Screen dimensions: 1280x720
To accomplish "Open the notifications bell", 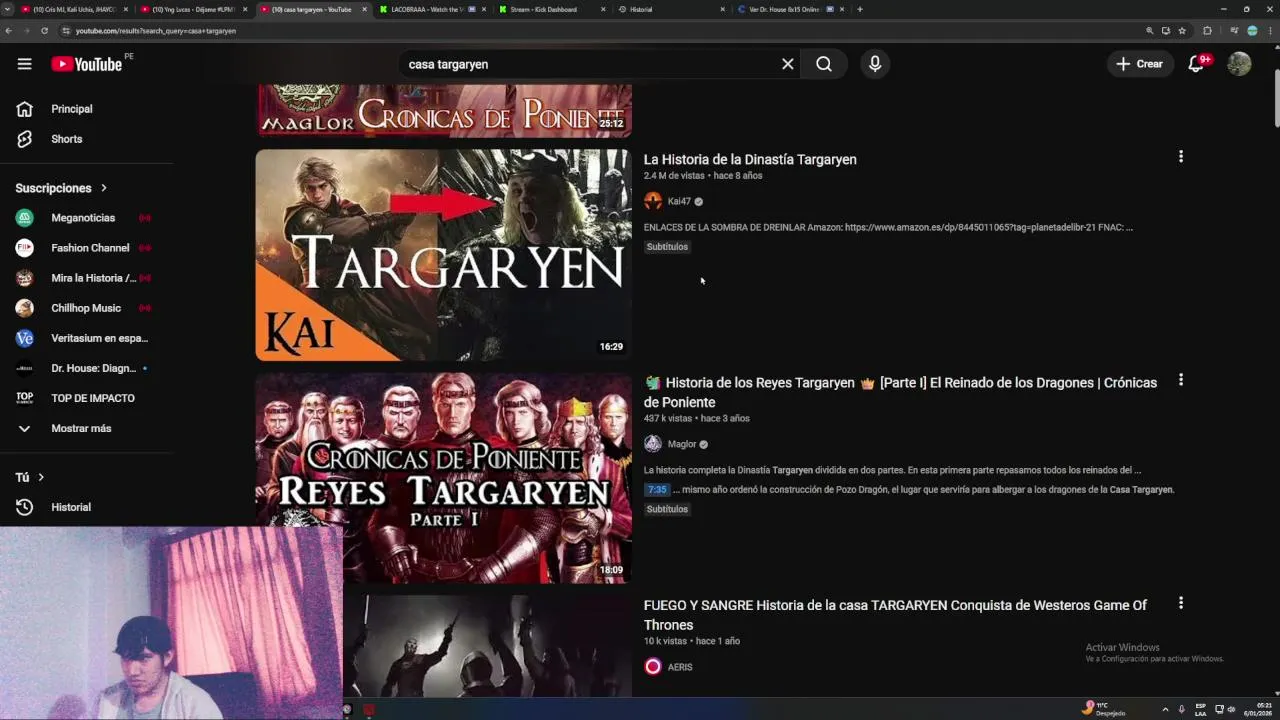I will coord(1196,64).
